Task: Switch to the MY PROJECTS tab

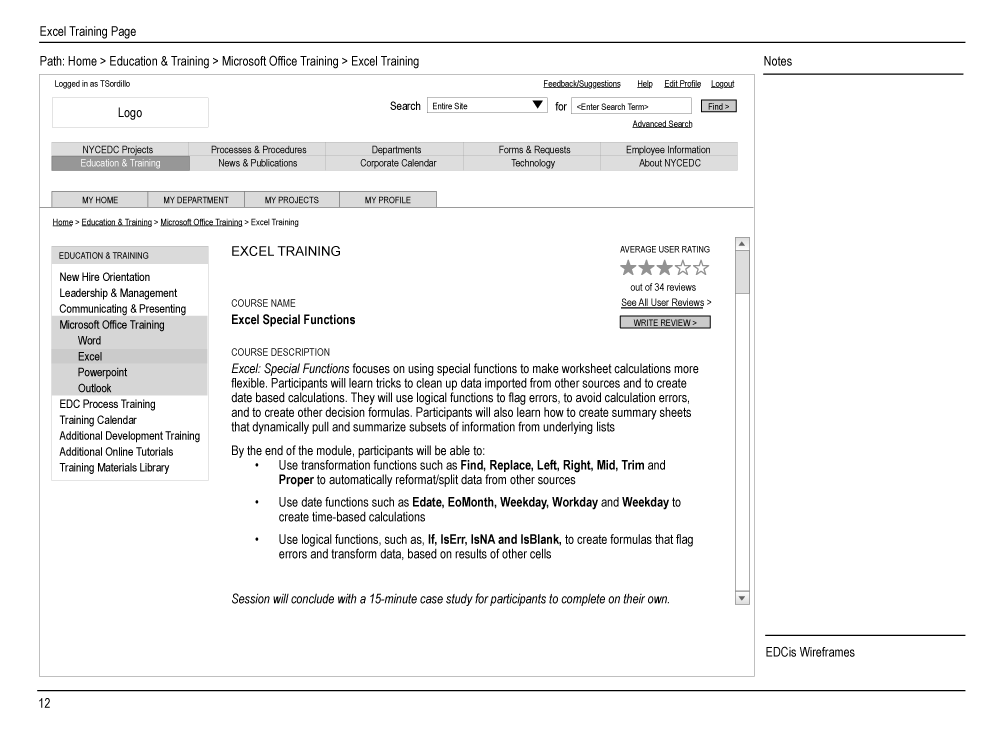Action: click(x=291, y=199)
